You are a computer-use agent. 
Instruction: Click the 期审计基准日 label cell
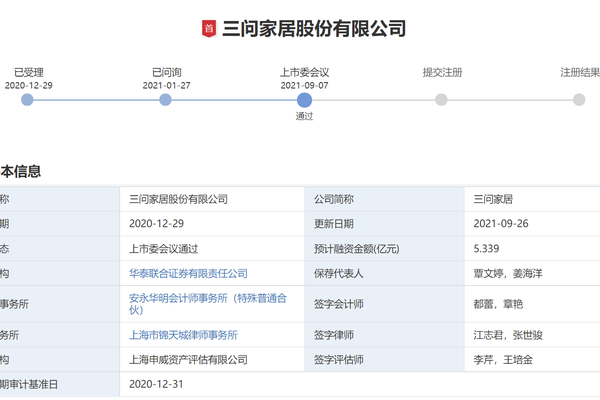(59, 384)
